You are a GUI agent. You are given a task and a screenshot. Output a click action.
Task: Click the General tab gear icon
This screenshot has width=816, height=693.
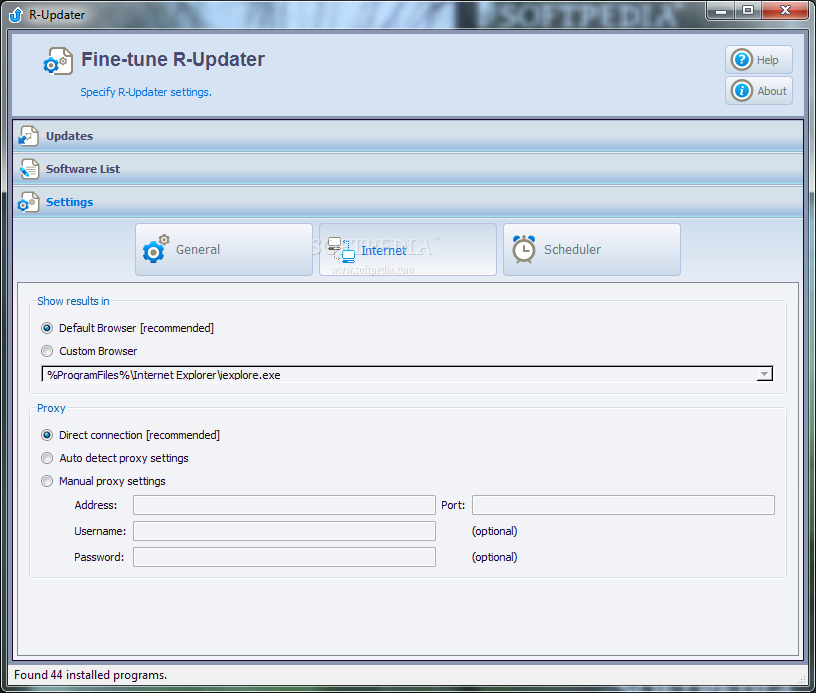coord(156,249)
